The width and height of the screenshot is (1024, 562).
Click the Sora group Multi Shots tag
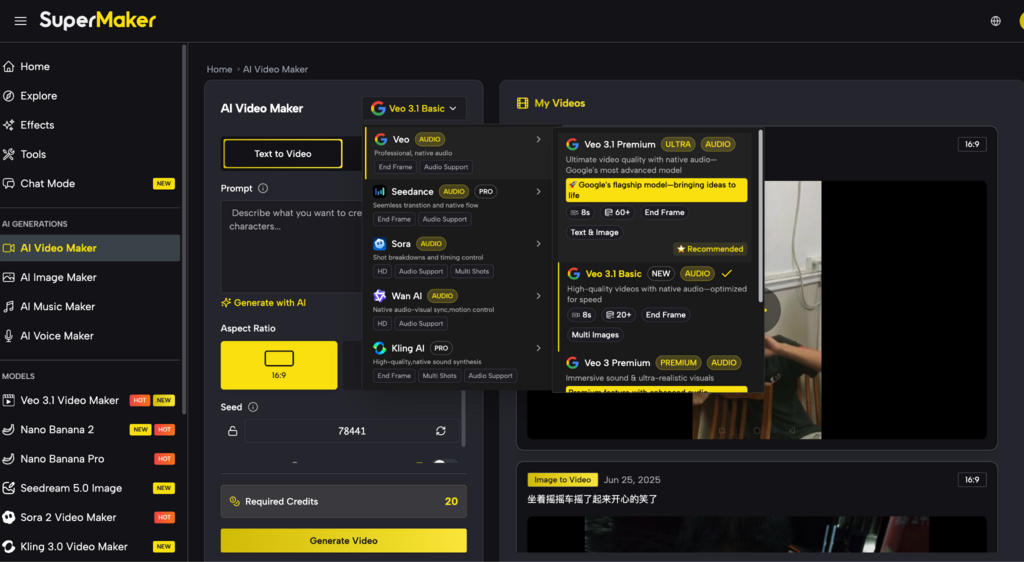[x=472, y=272]
